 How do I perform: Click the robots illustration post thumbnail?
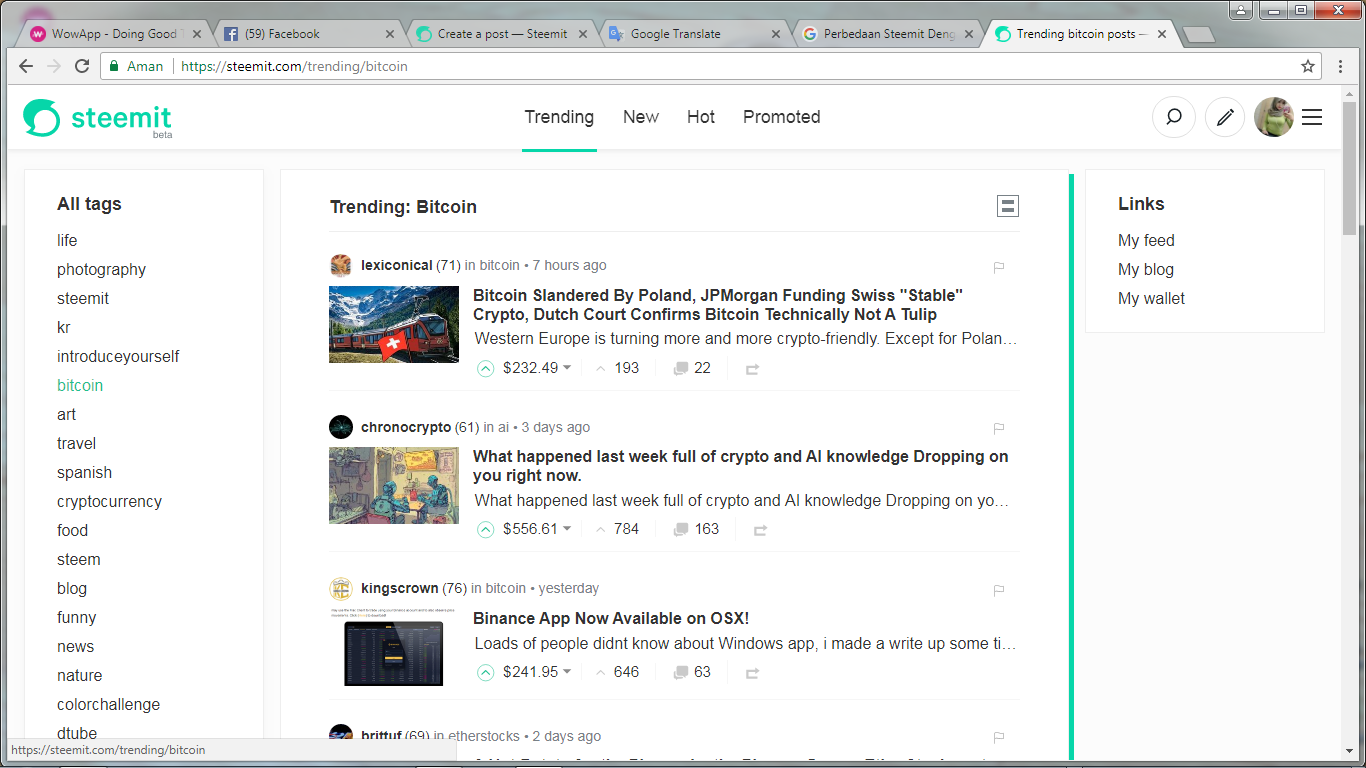tap(394, 485)
